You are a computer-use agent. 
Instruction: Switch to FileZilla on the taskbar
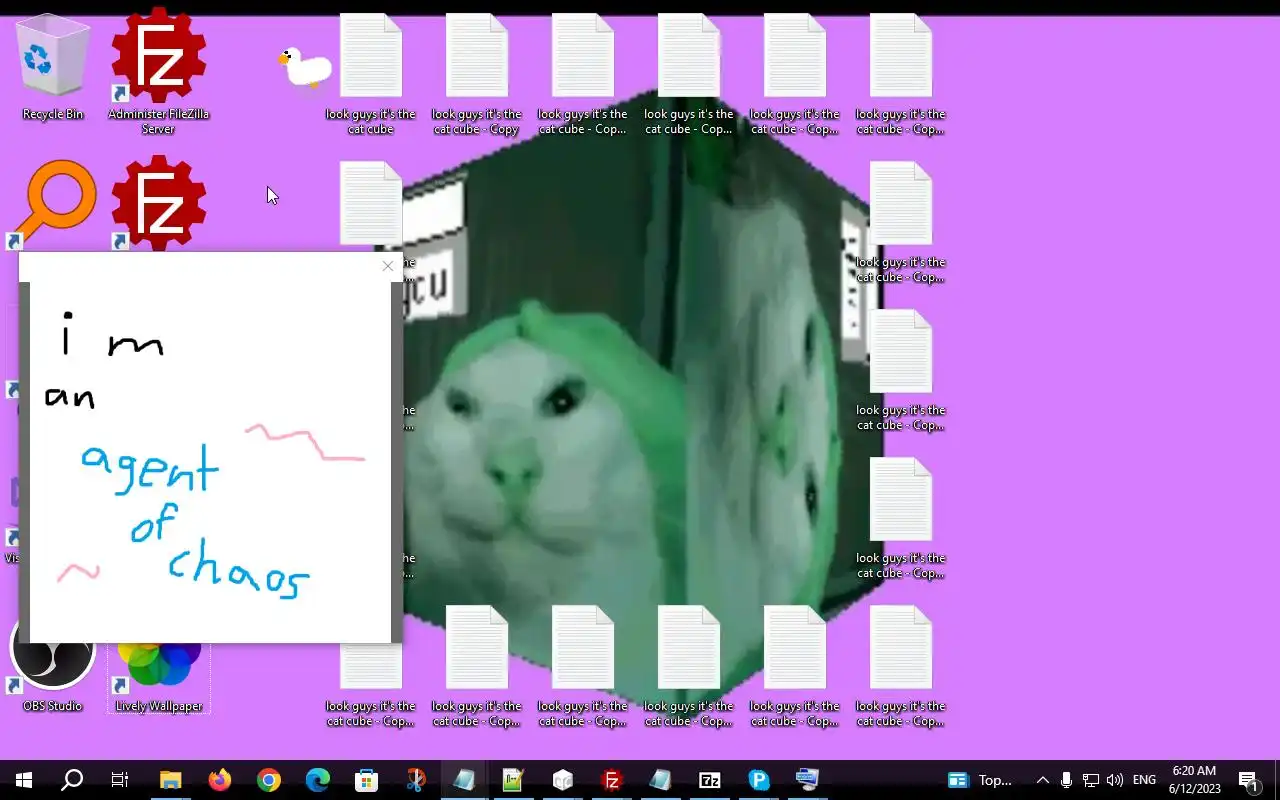611,780
